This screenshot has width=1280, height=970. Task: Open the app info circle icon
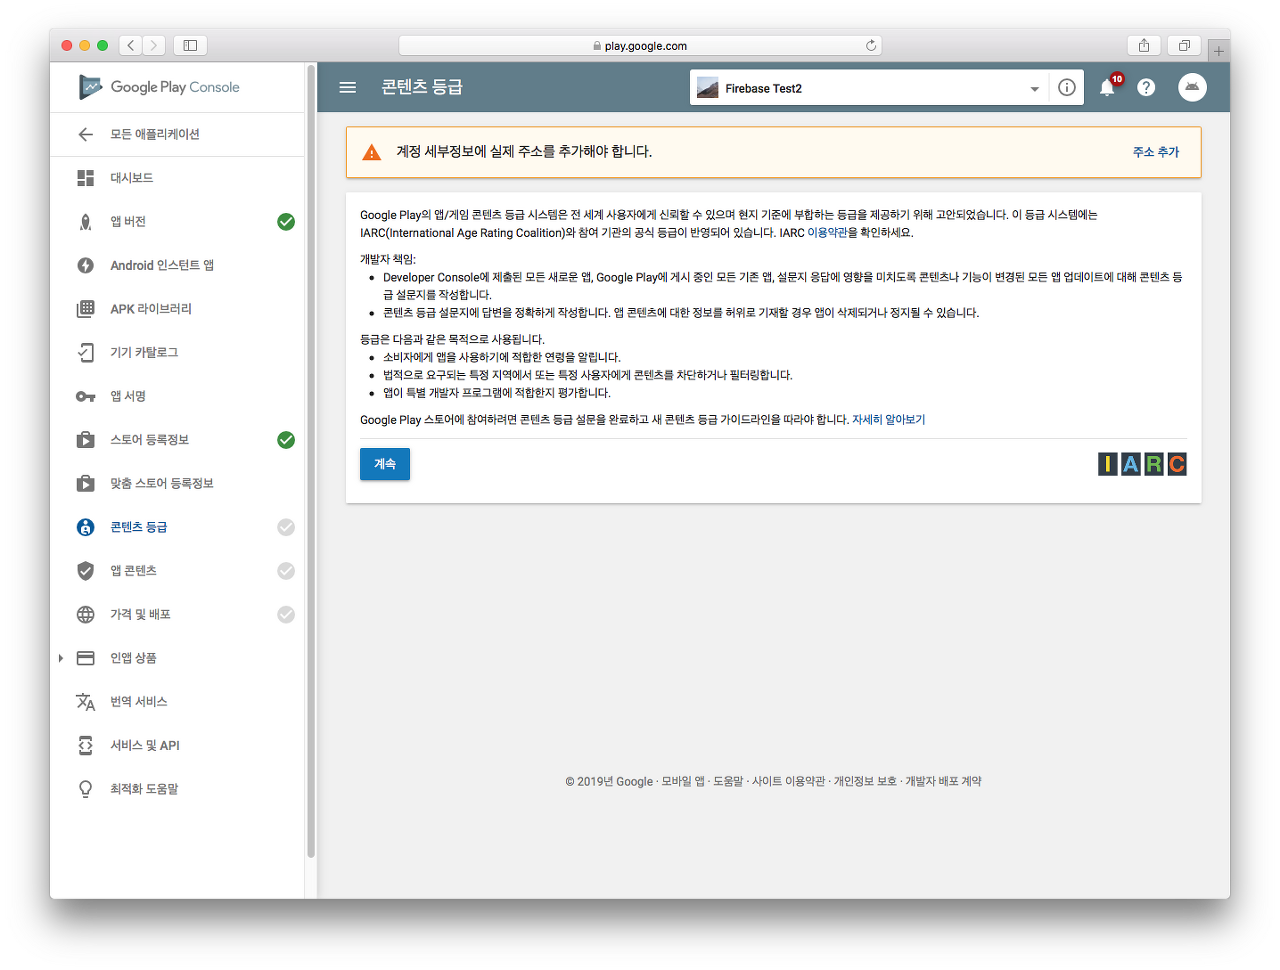(1067, 88)
